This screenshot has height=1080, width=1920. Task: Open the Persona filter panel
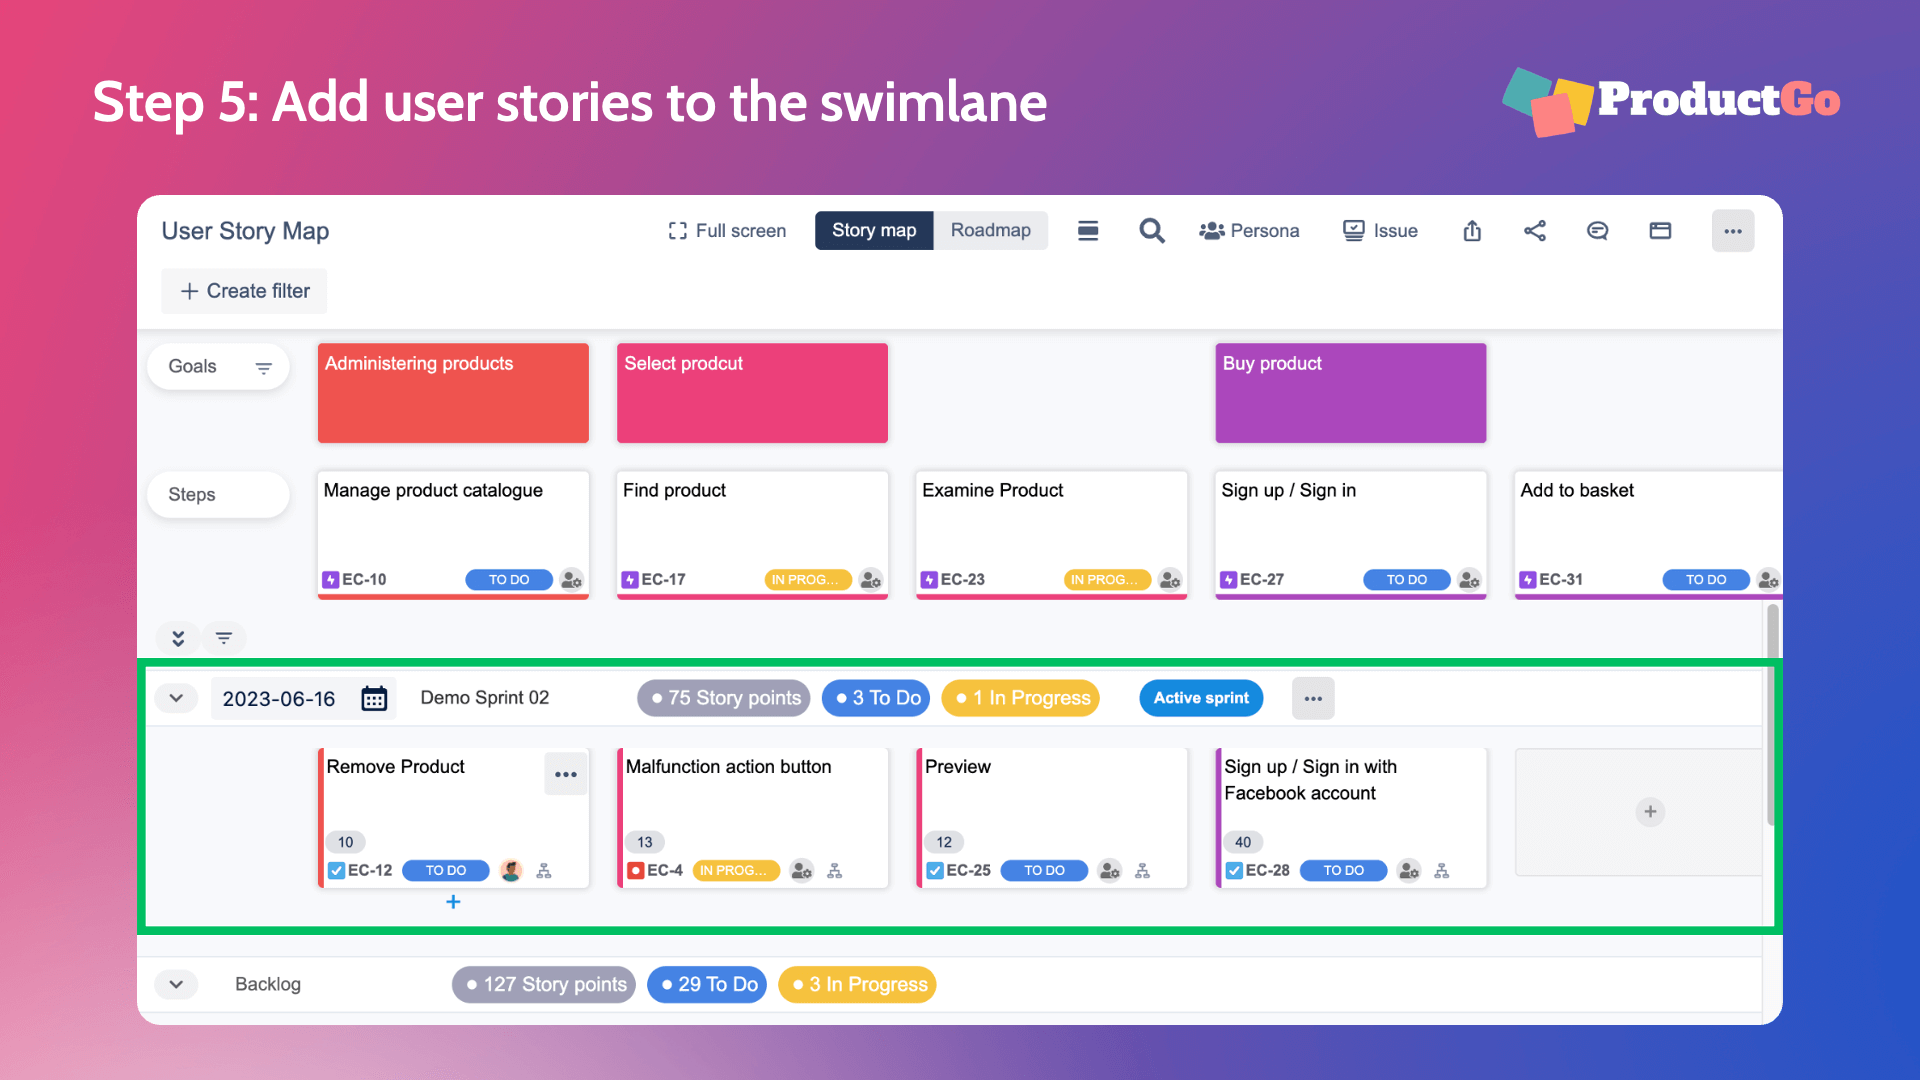[x=1249, y=229]
